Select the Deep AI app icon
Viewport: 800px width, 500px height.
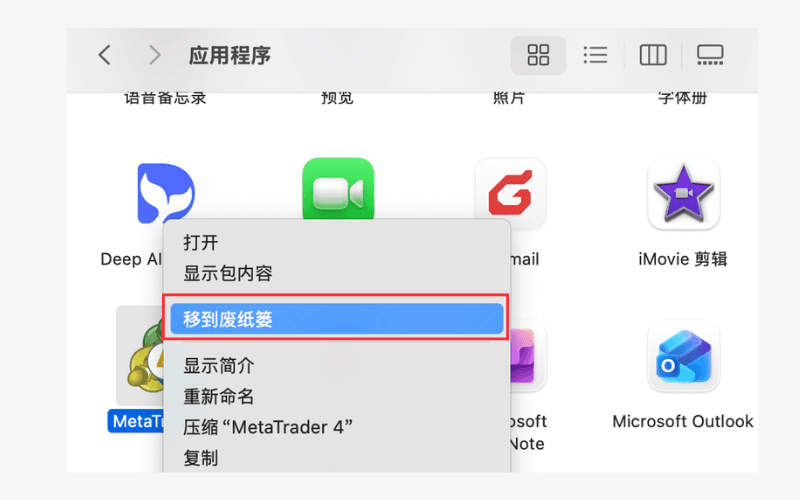pyautogui.click(x=166, y=193)
